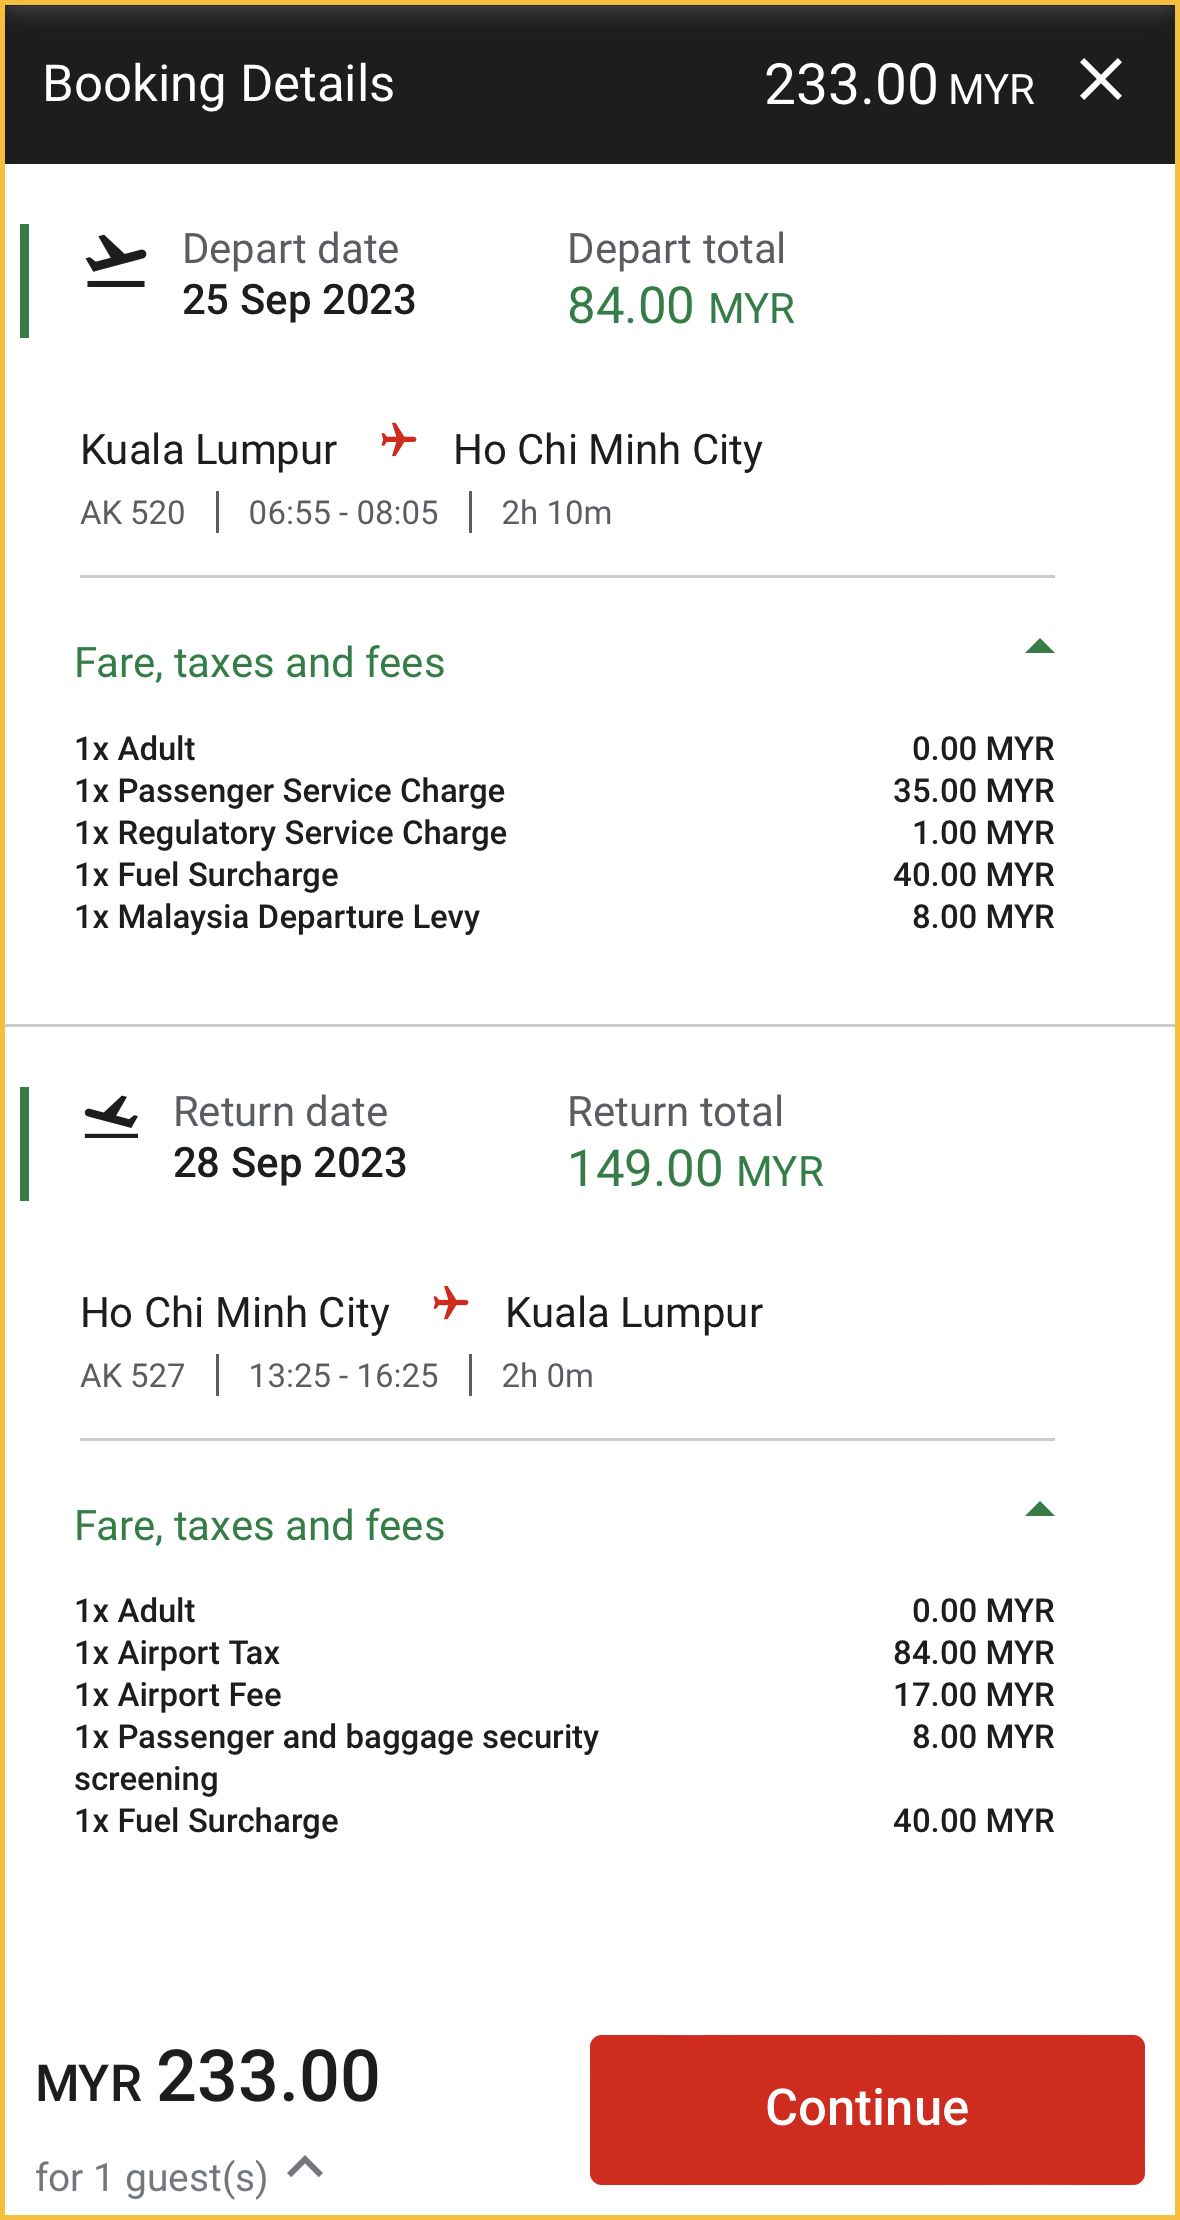Click red plane icon after Kuala Lumpur

coord(398,440)
